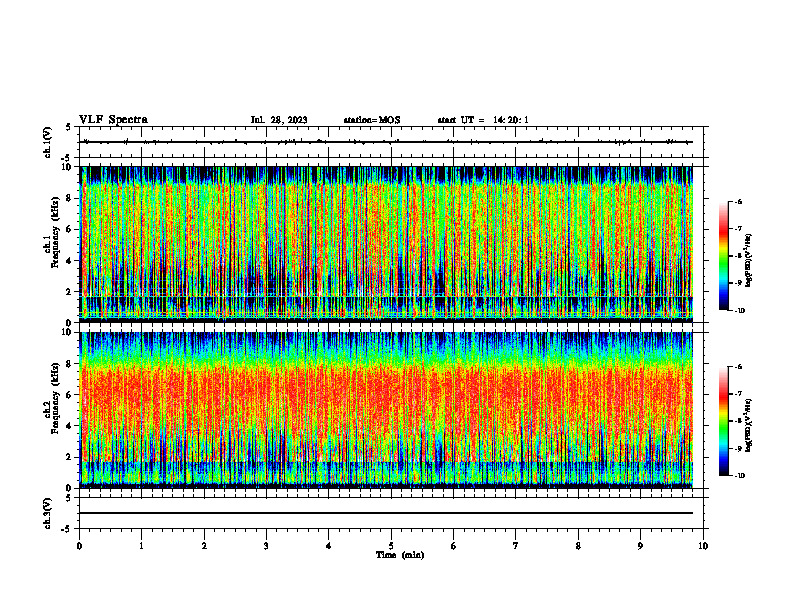Click the "Time (min)" x-axis label
This screenshot has width=792, height=612.
click(400, 555)
